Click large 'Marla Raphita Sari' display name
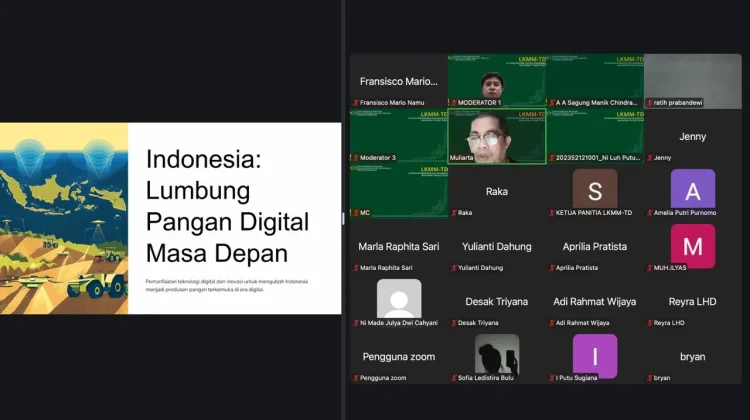The width and height of the screenshot is (750, 420). [x=398, y=246]
